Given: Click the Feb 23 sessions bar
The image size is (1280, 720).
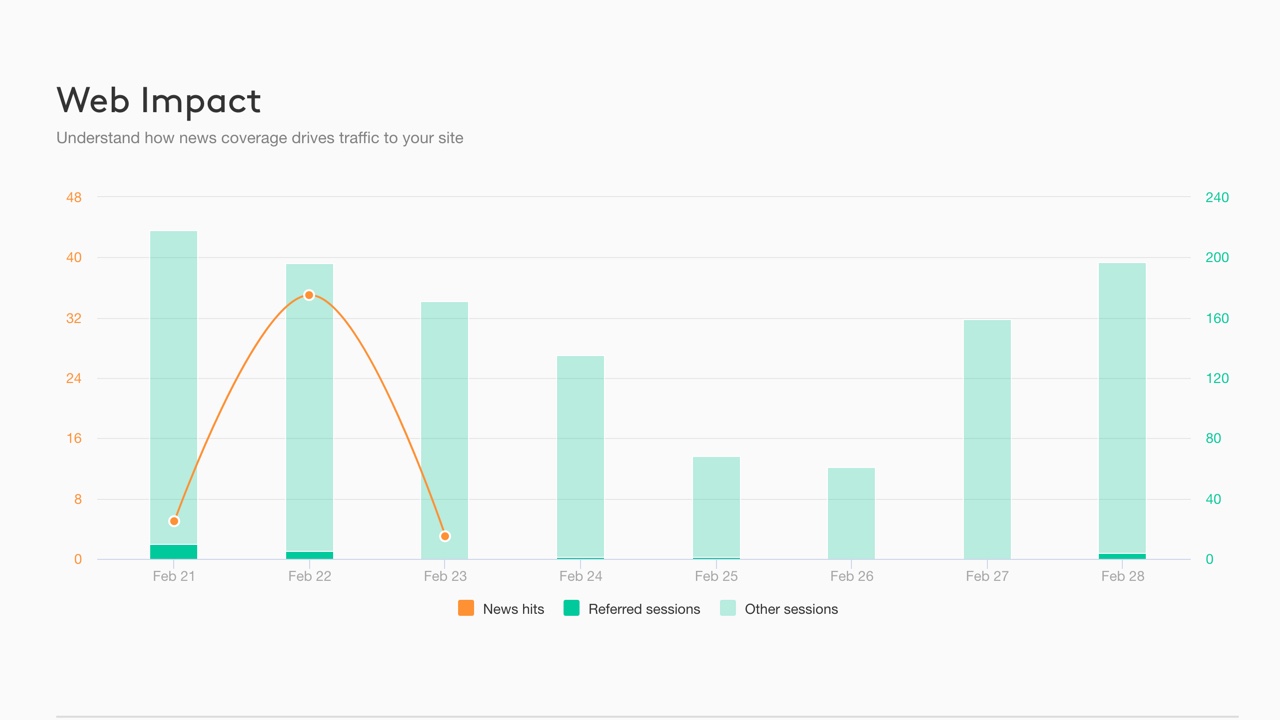Looking at the screenshot, I should (445, 430).
